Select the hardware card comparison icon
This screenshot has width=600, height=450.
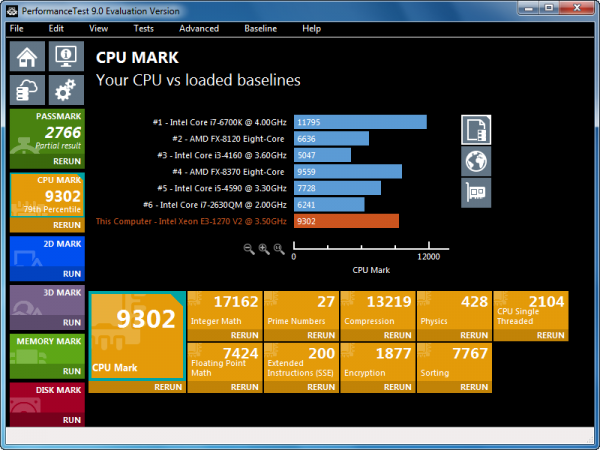tap(476, 192)
